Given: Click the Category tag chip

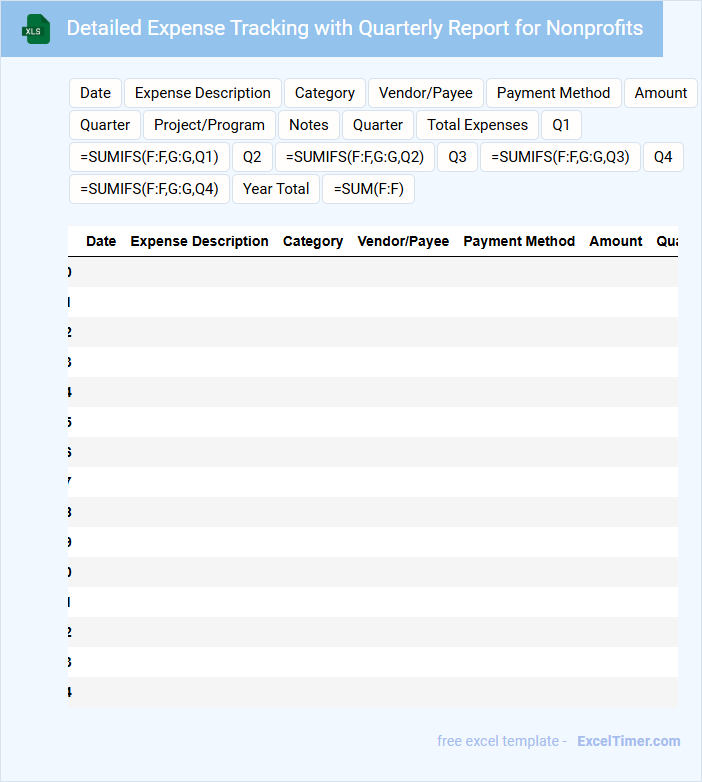Looking at the screenshot, I should coord(325,93).
